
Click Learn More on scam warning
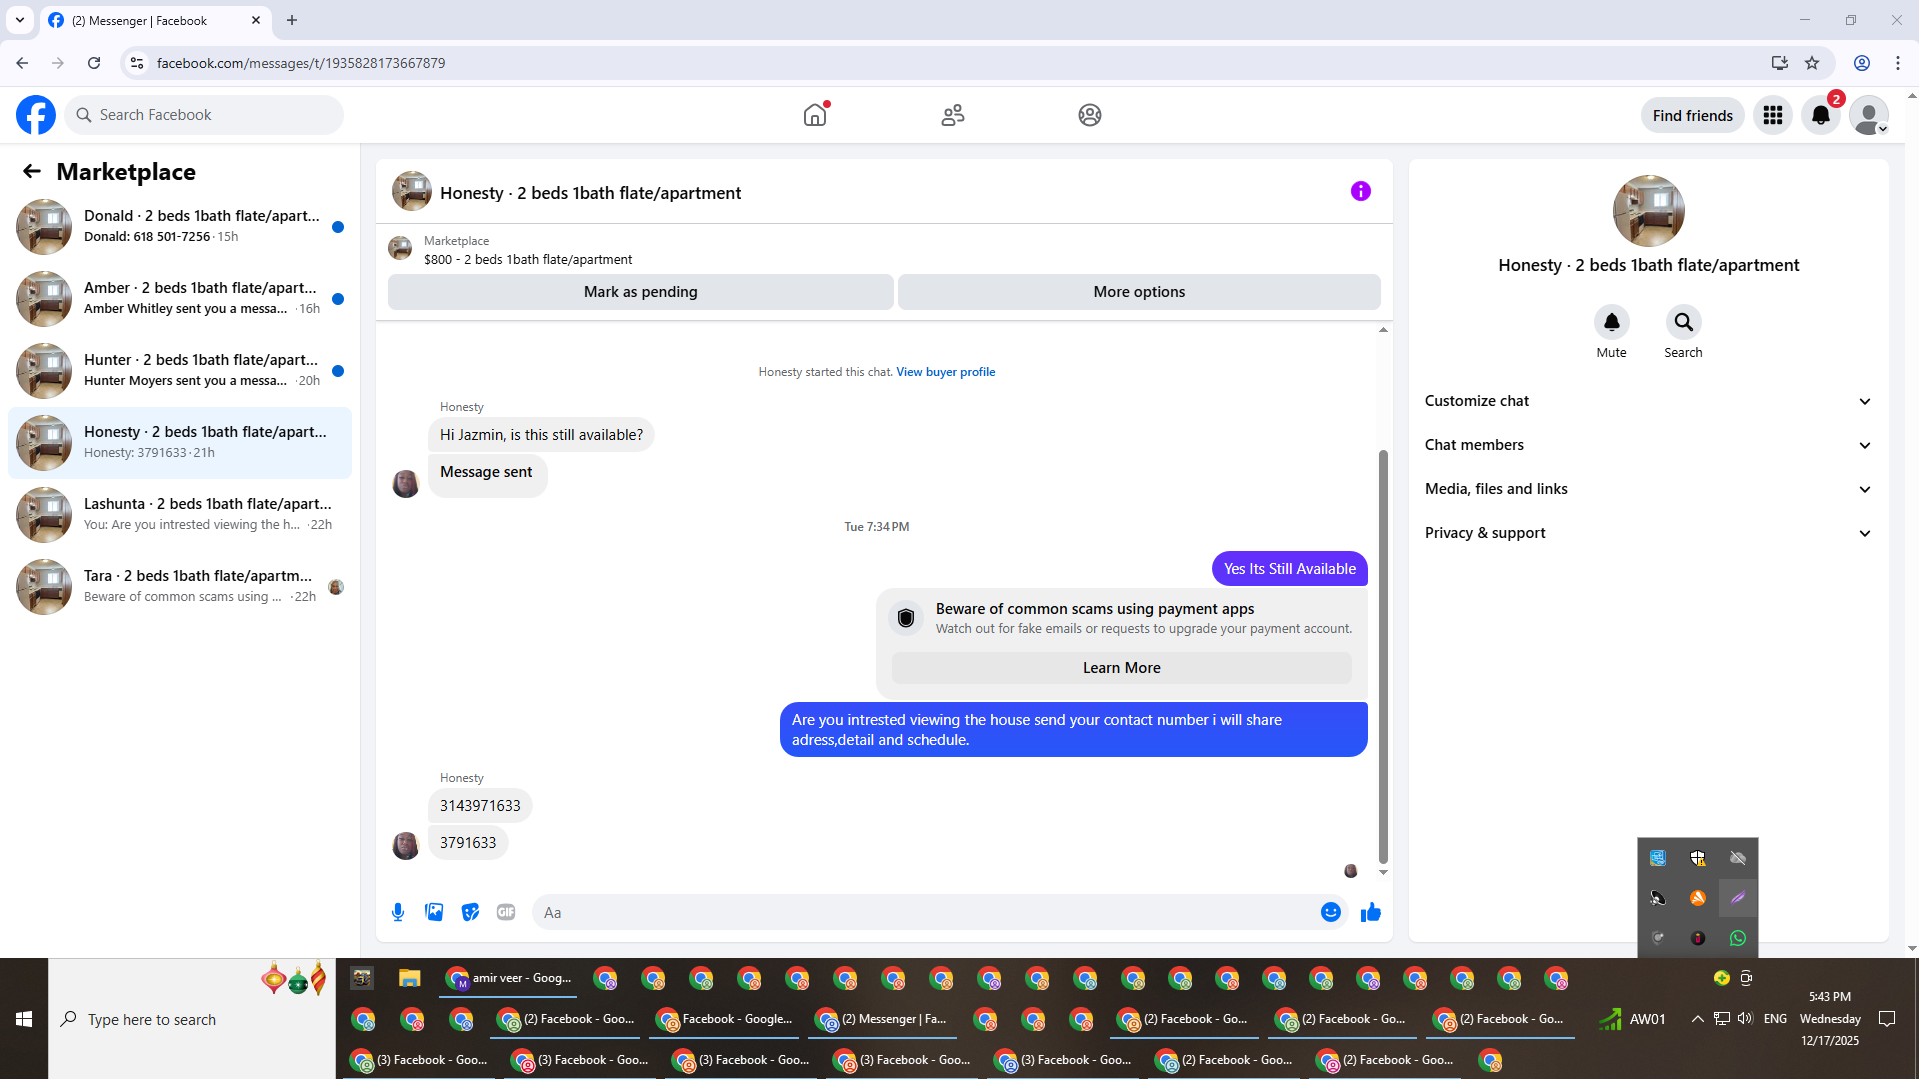click(1121, 668)
